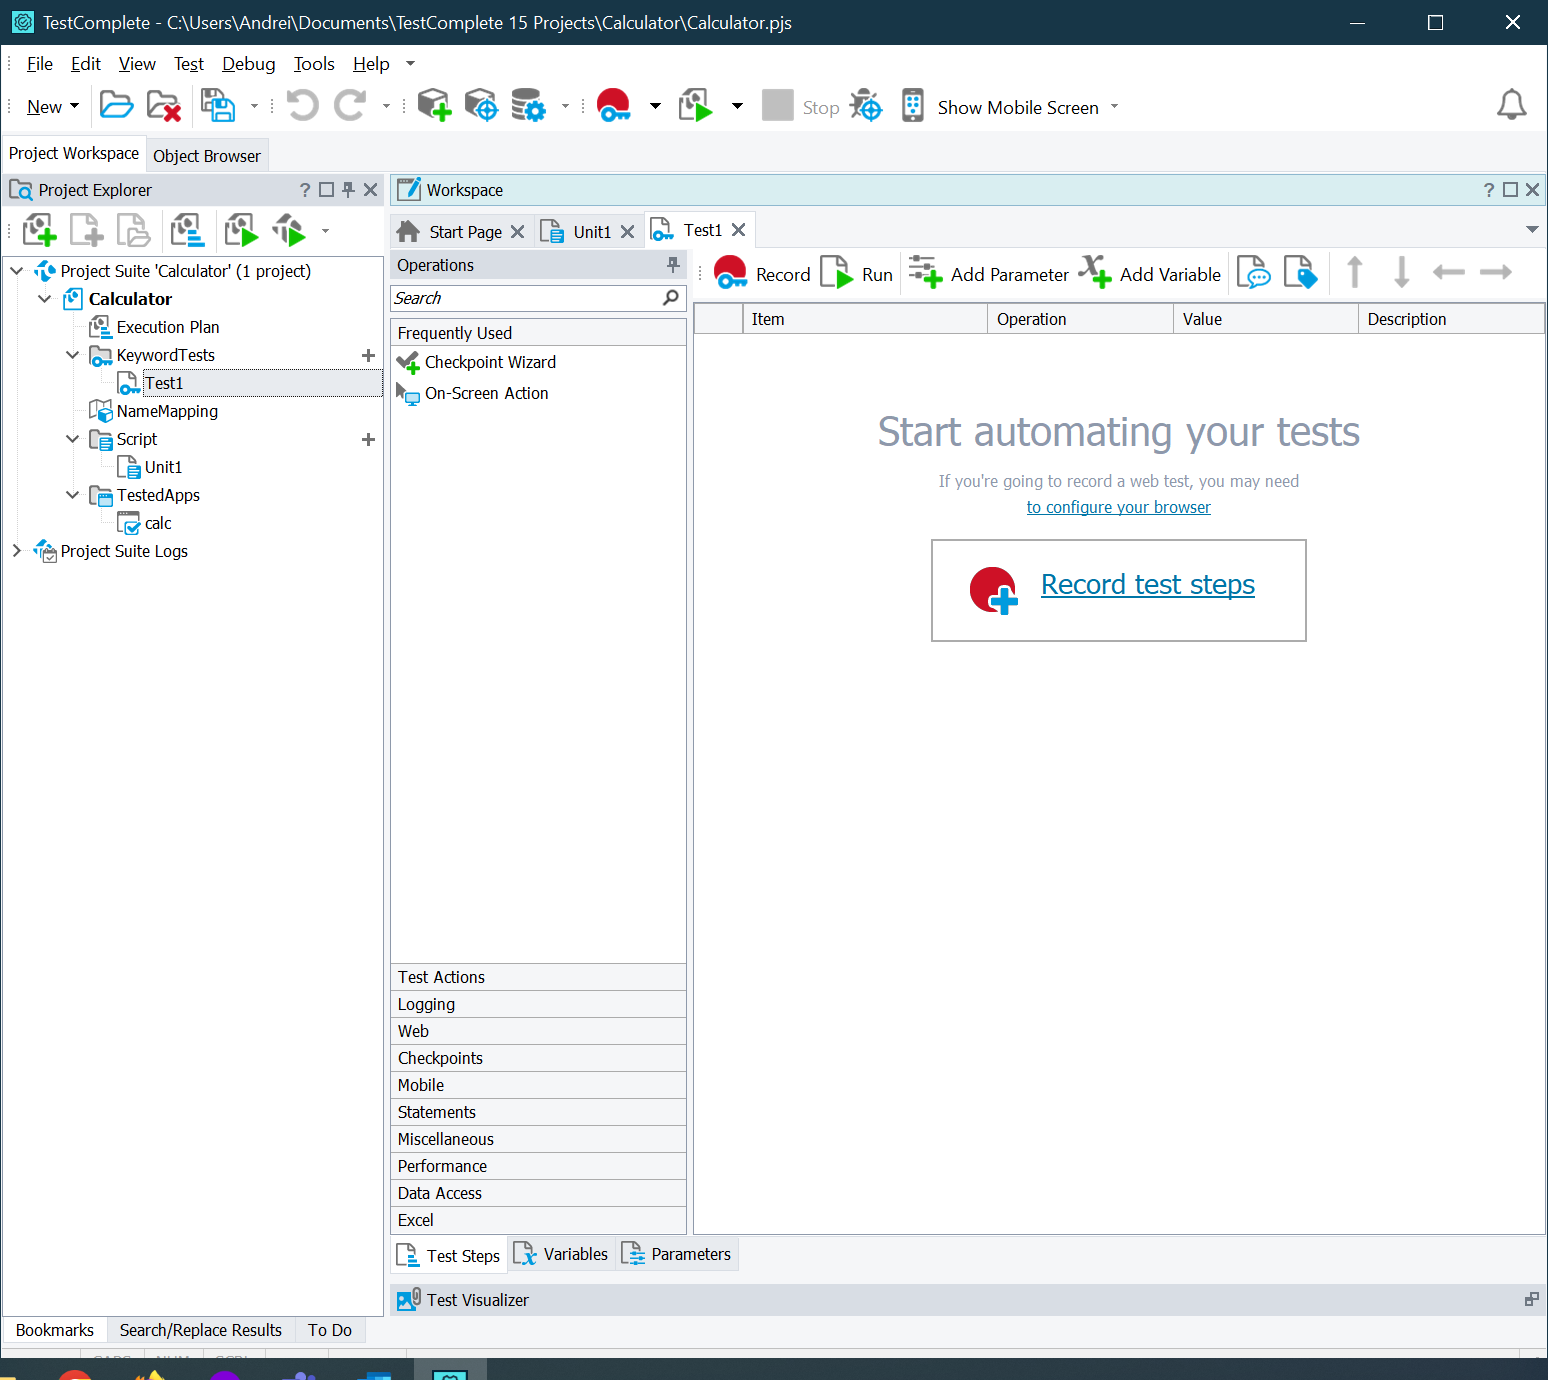Open the 'to configure your browser' link
This screenshot has height=1380, width=1548.
[1118, 507]
